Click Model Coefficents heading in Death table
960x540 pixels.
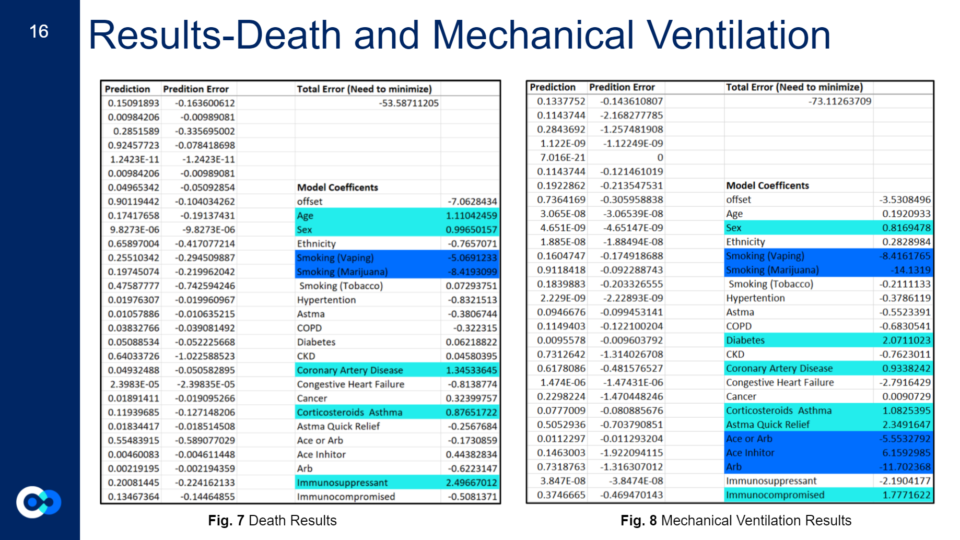(x=337, y=187)
